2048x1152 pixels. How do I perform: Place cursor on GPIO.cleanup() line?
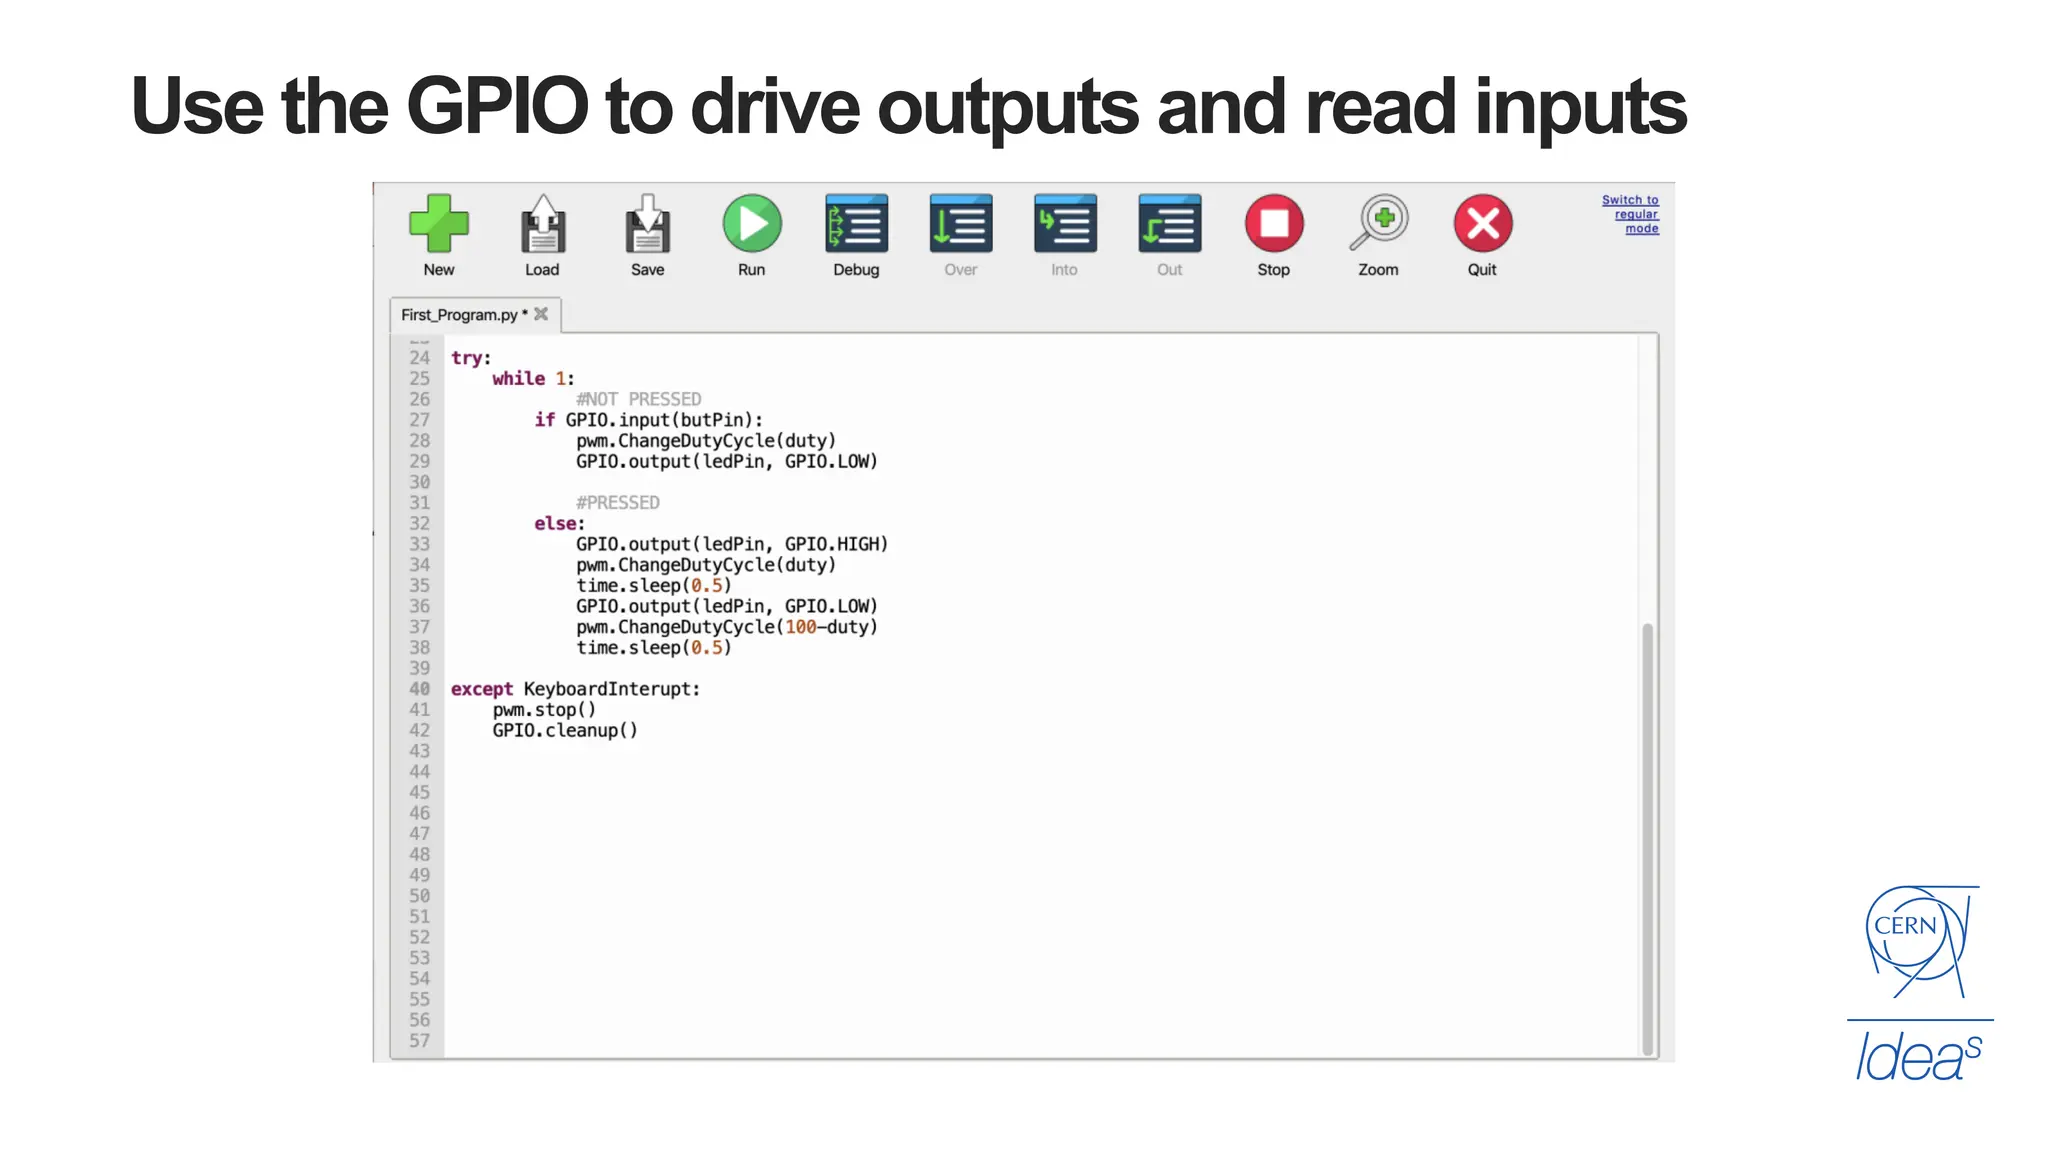coord(564,731)
